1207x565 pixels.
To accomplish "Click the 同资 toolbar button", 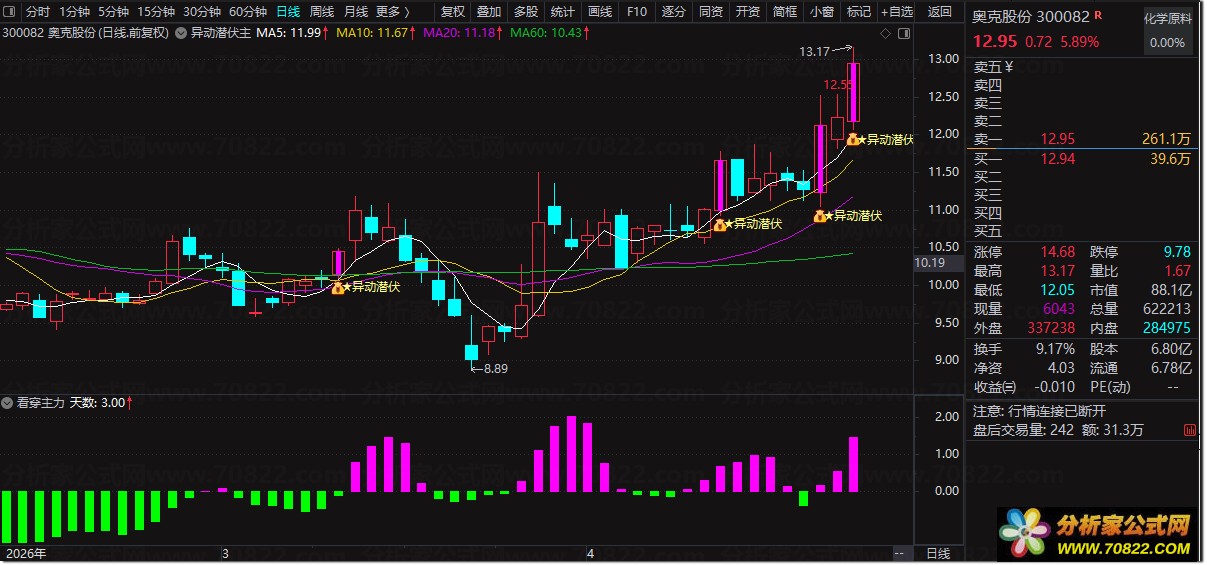I will click(711, 12).
